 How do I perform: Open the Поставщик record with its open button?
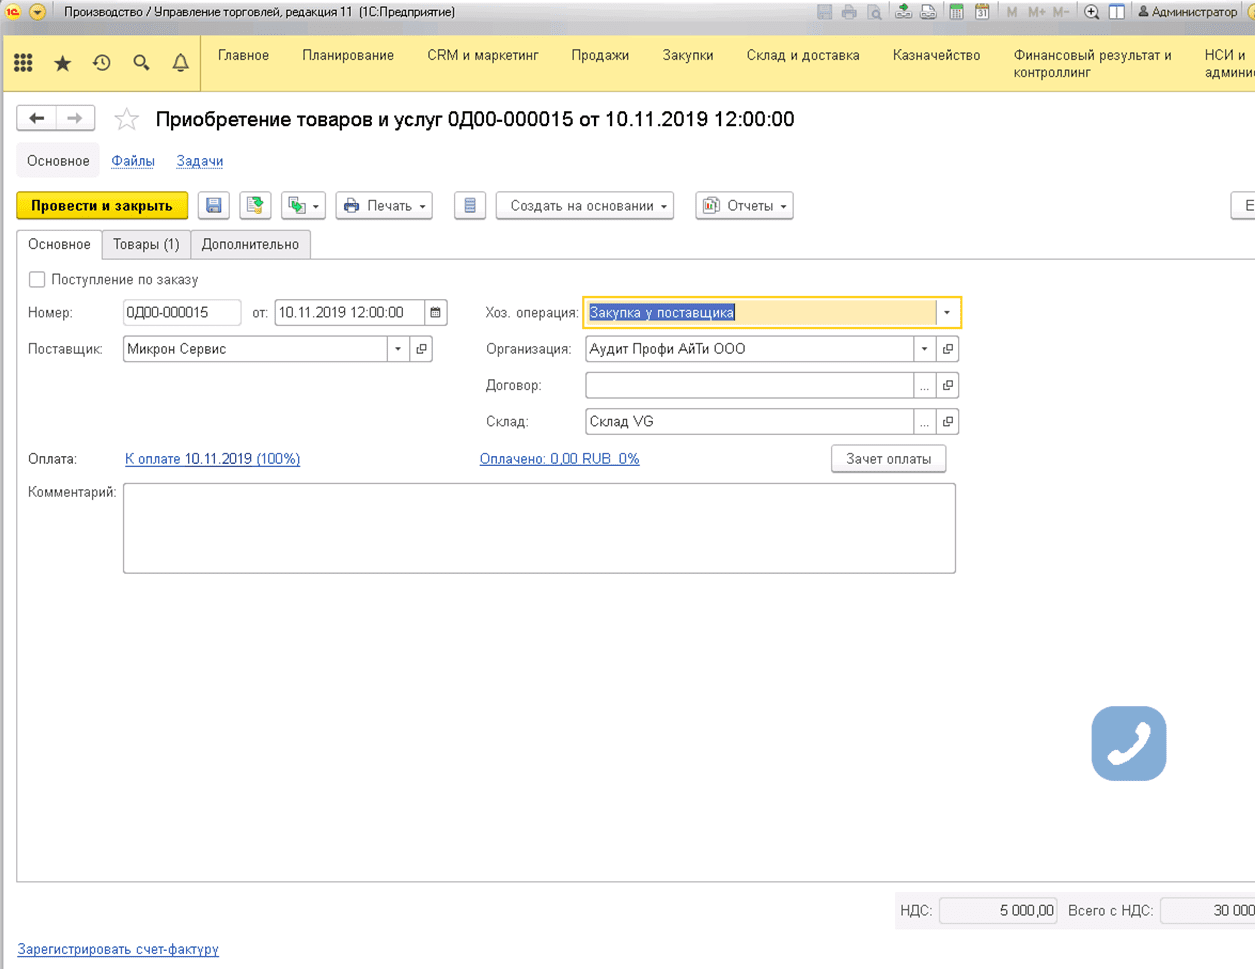tap(422, 349)
